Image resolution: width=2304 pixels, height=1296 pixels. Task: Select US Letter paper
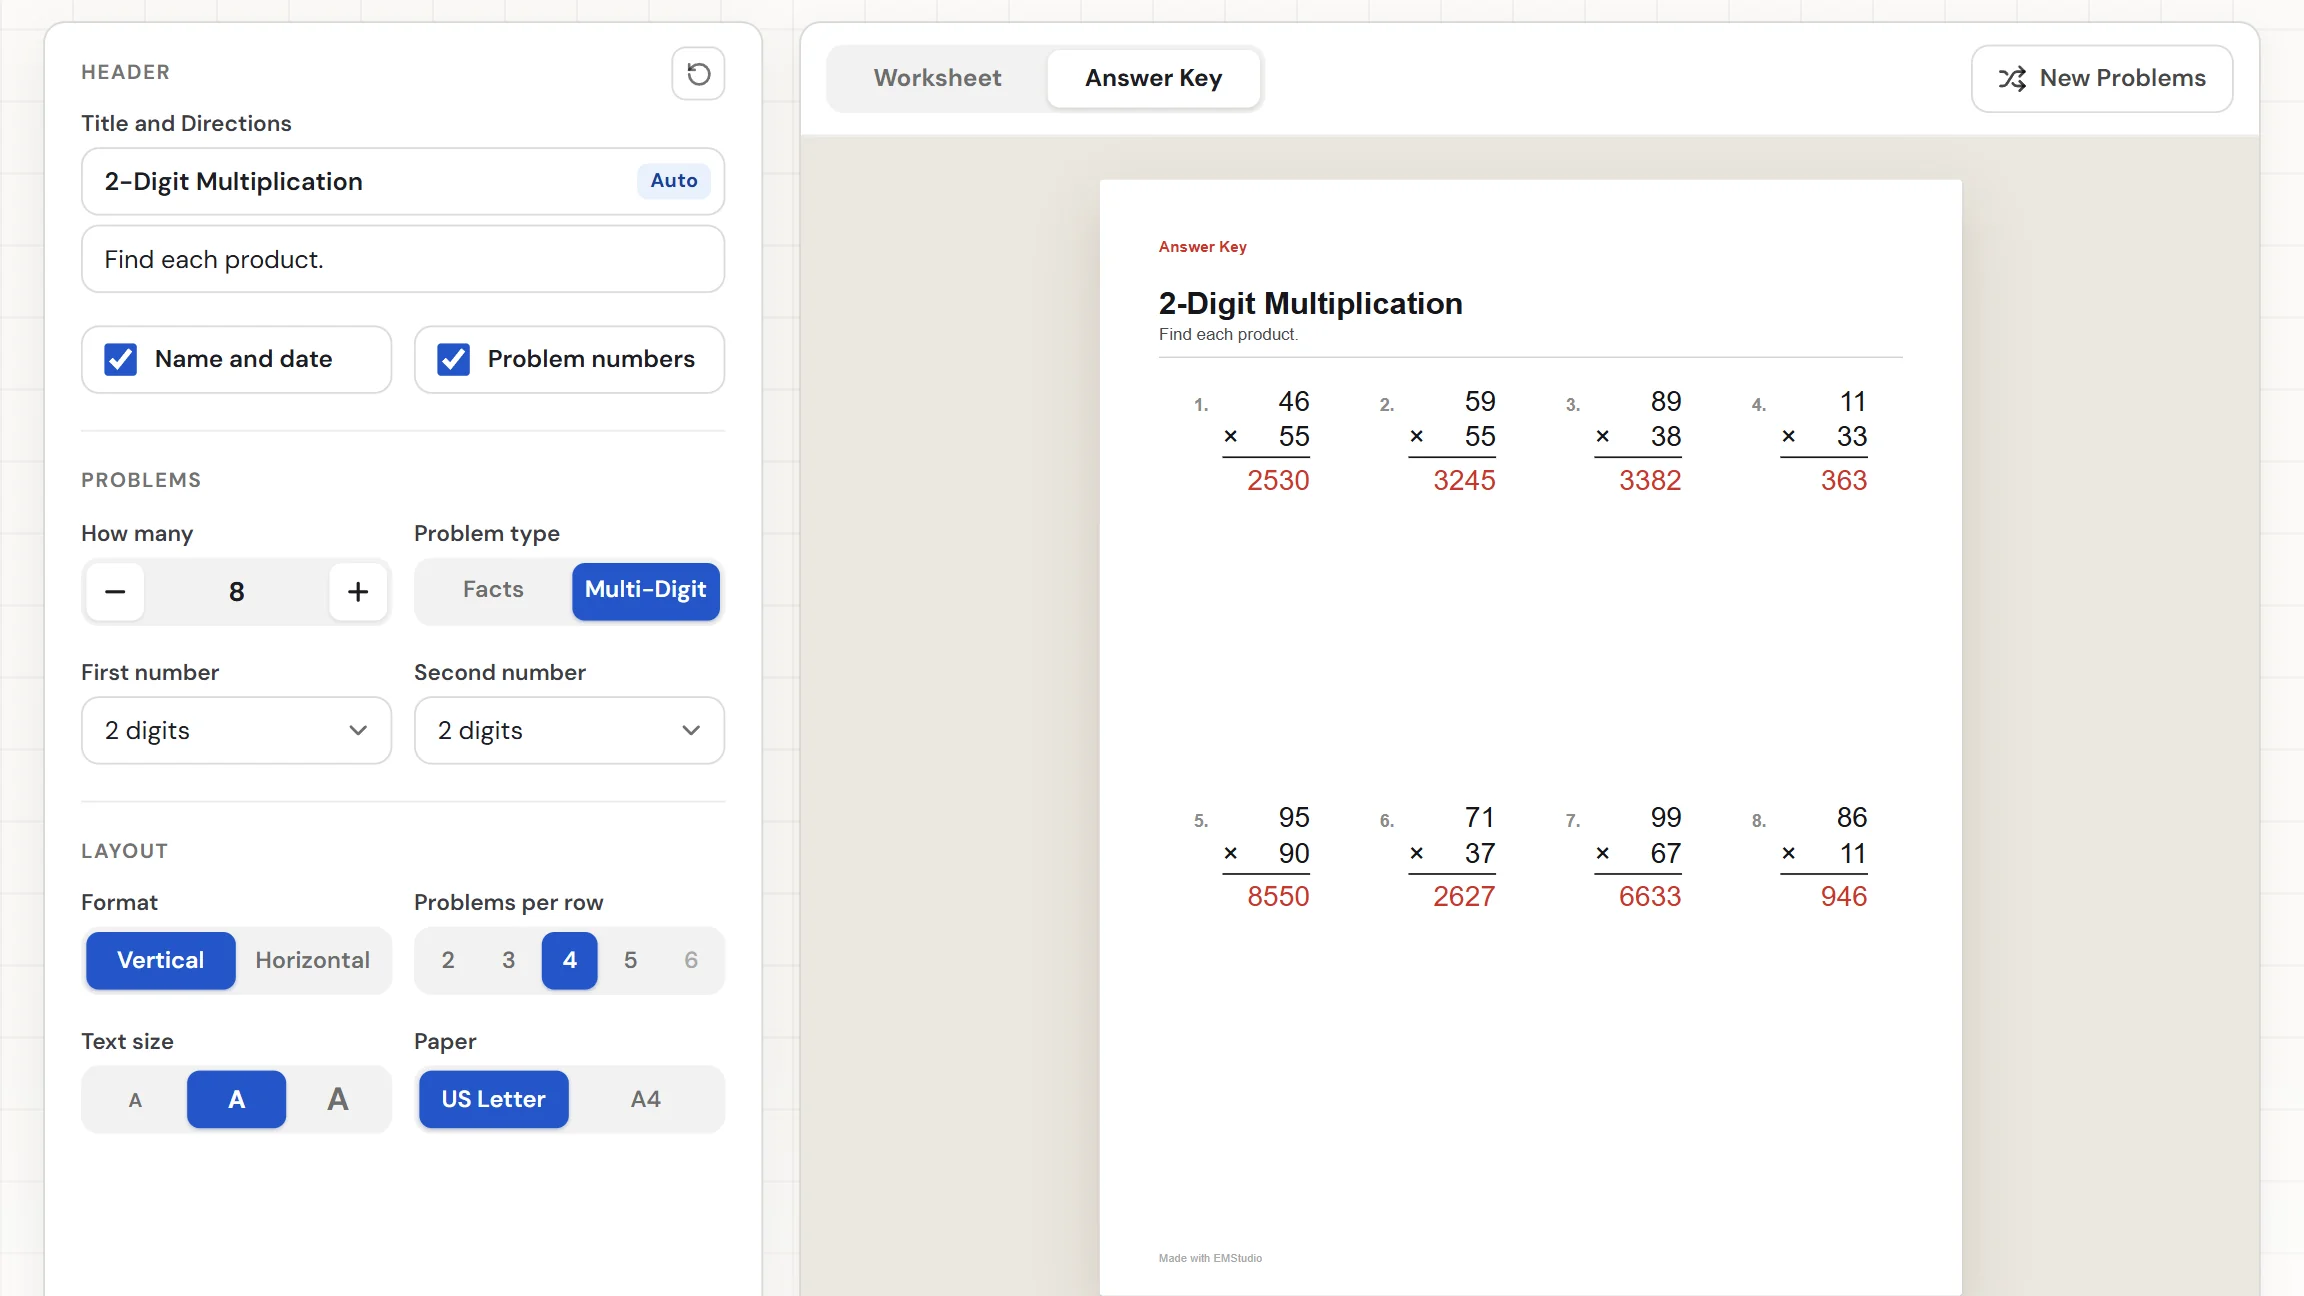[x=494, y=1100]
